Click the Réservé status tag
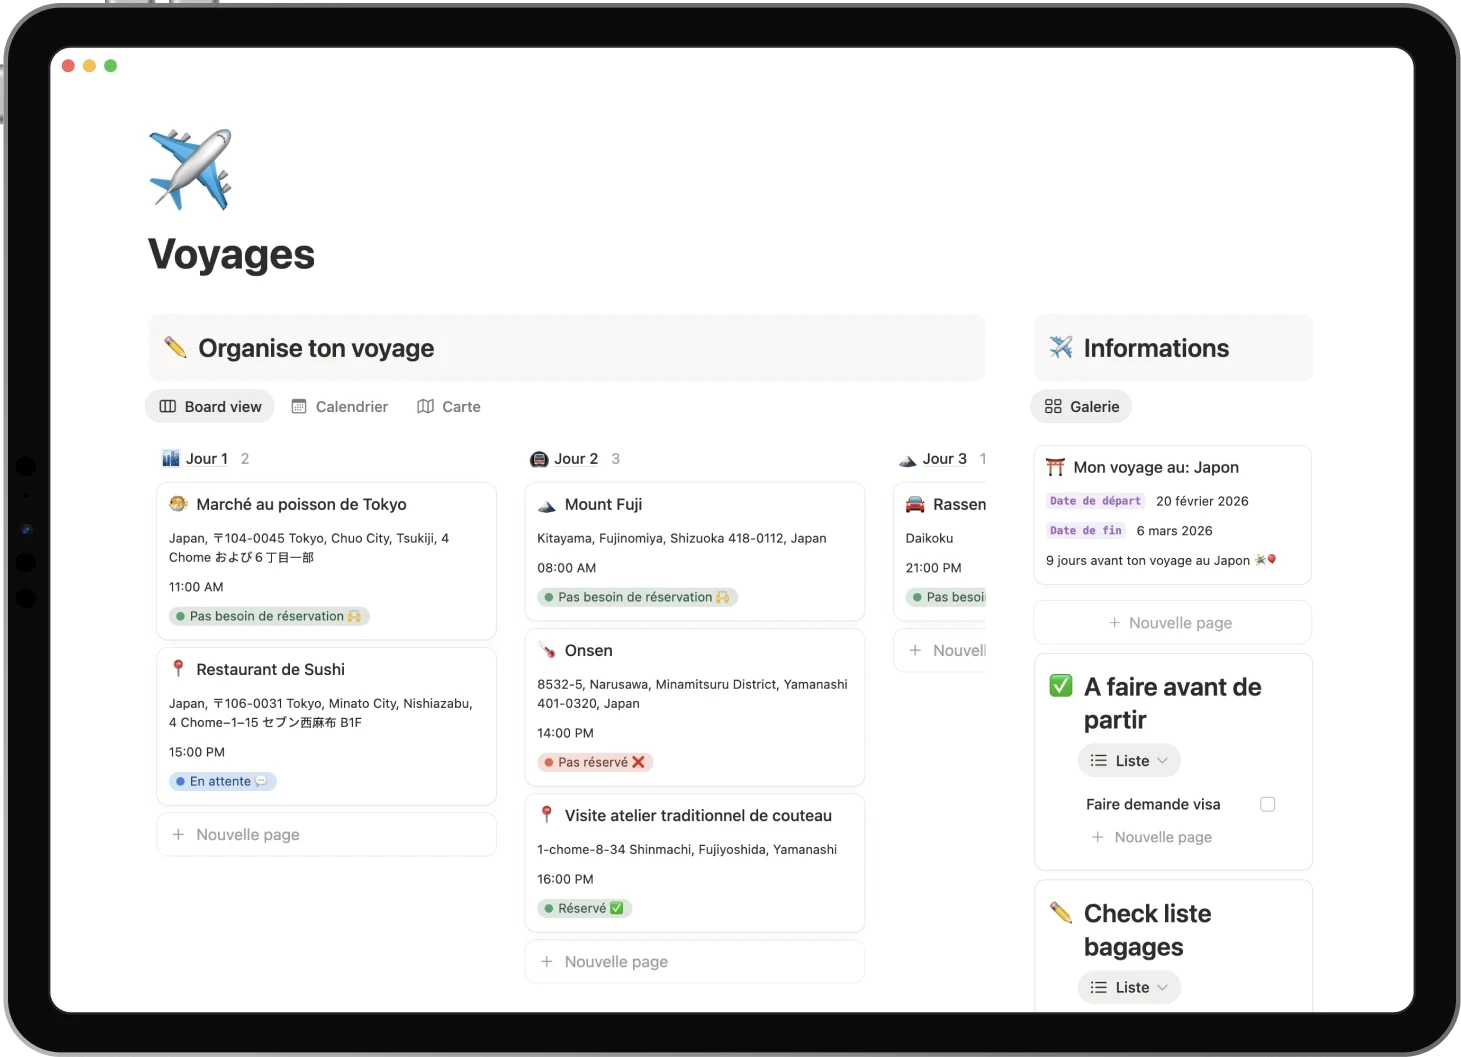This screenshot has width=1461, height=1057. (585, 908)
